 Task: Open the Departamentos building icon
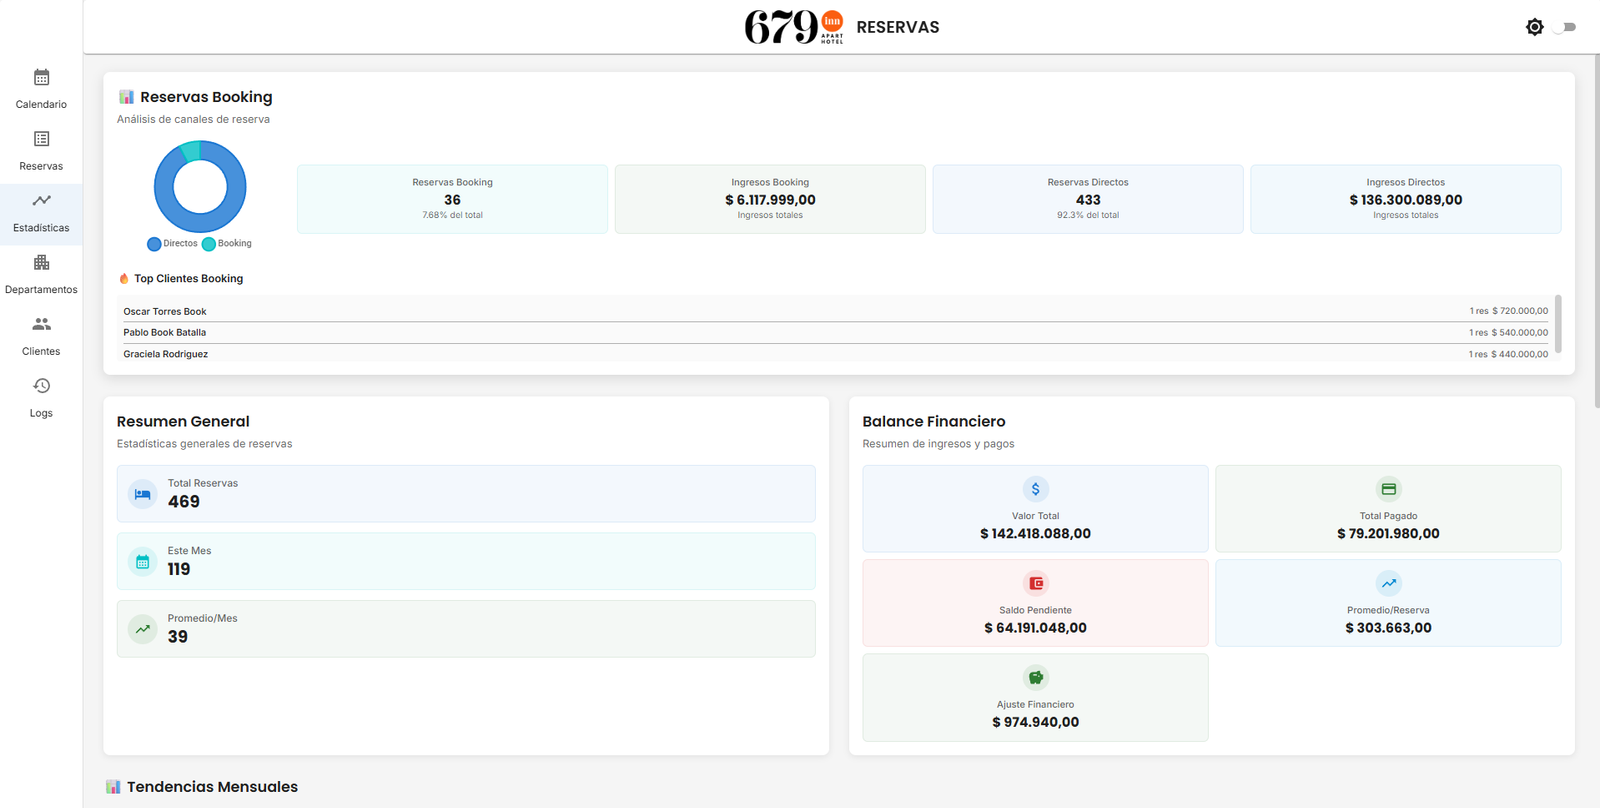pyautogui.click(x=41, y=263)
